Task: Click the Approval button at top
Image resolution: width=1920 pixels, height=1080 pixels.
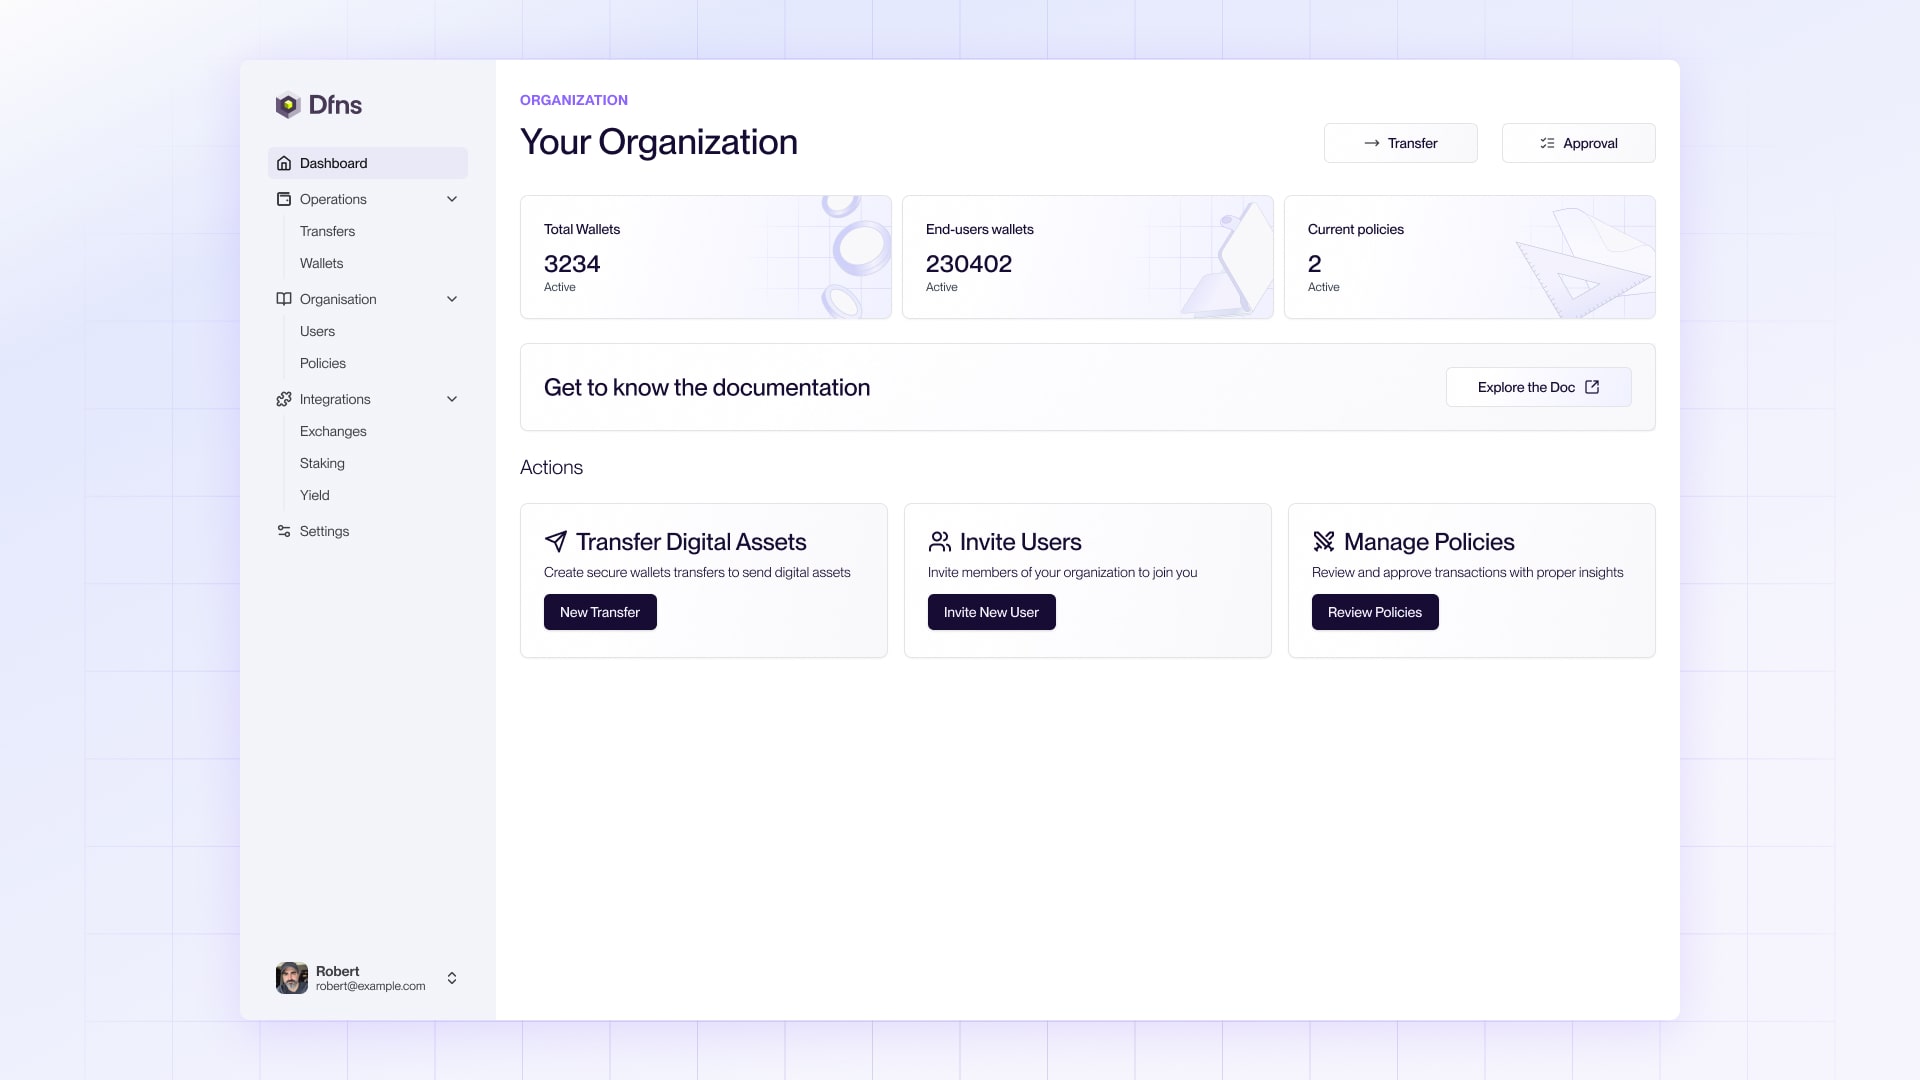Action: (1578, 143)
